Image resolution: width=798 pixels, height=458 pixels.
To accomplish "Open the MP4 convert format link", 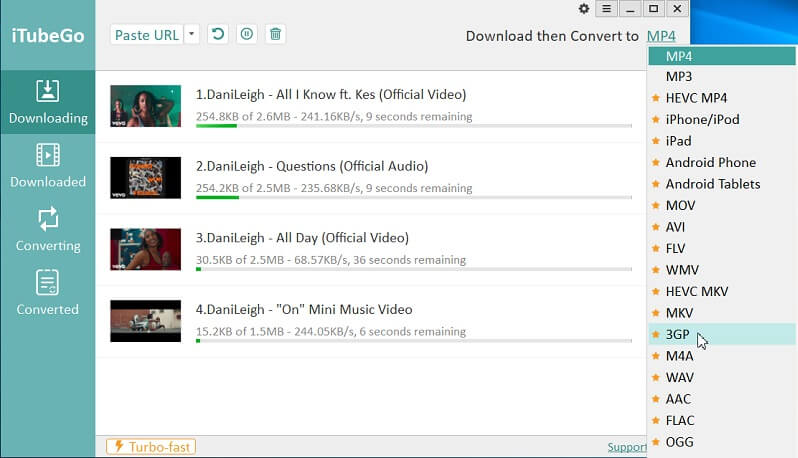I will 661,36.
